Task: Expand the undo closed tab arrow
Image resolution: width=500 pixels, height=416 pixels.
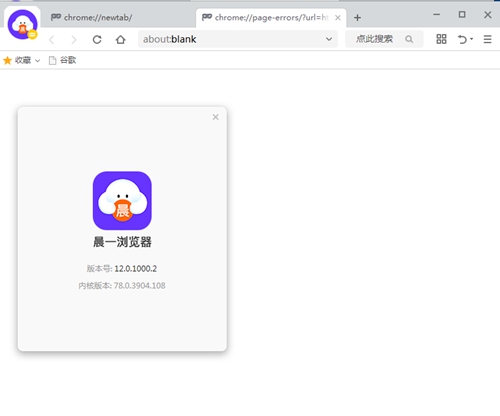Action: coord(471,39)
